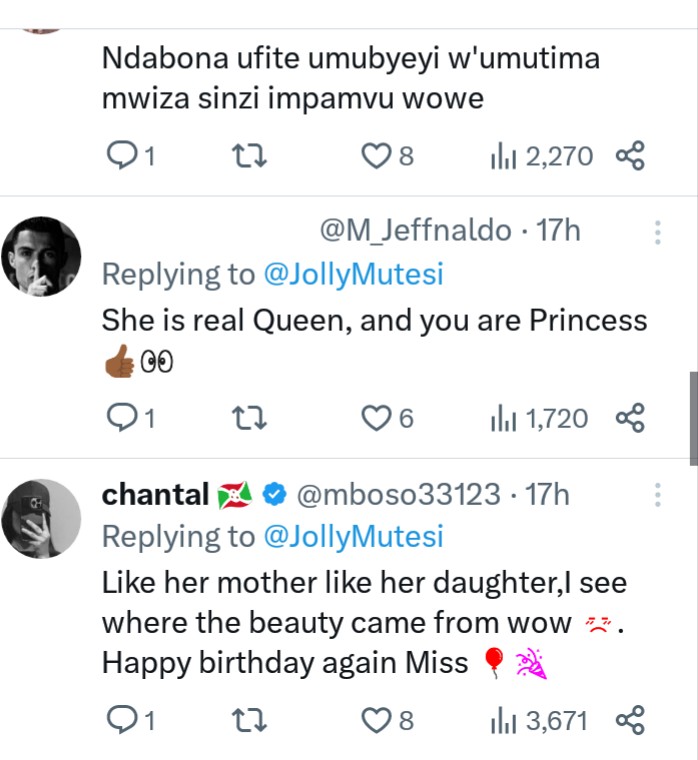698x760 pixels.
Task: Share the Kinyarwanda reply at top
Action: (630, 156)
